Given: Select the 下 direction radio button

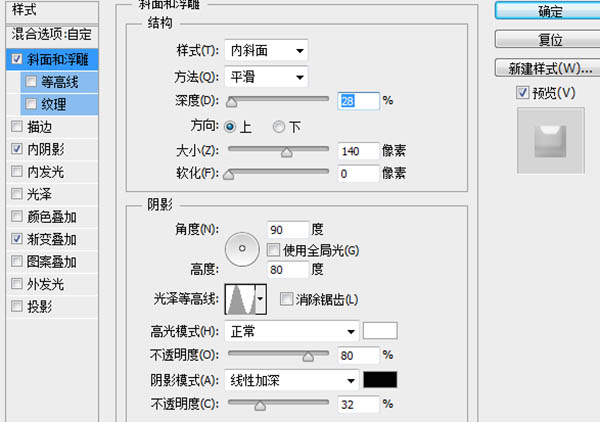Looking at the screenshot, I should click(x=279, y=127).
